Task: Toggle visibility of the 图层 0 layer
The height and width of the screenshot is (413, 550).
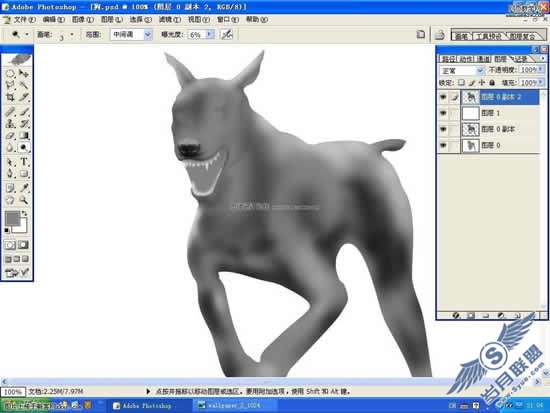Action: 443,145
